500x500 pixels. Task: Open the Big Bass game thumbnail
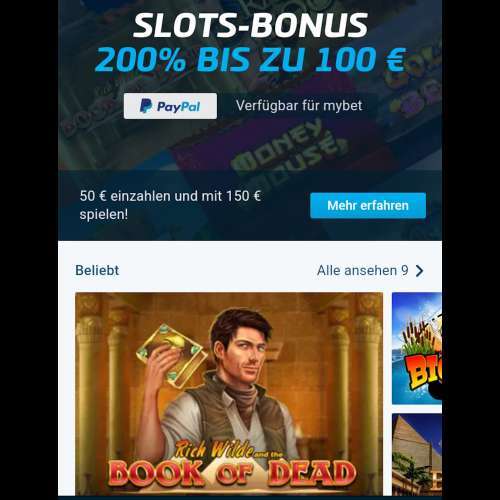click(417, 348)
